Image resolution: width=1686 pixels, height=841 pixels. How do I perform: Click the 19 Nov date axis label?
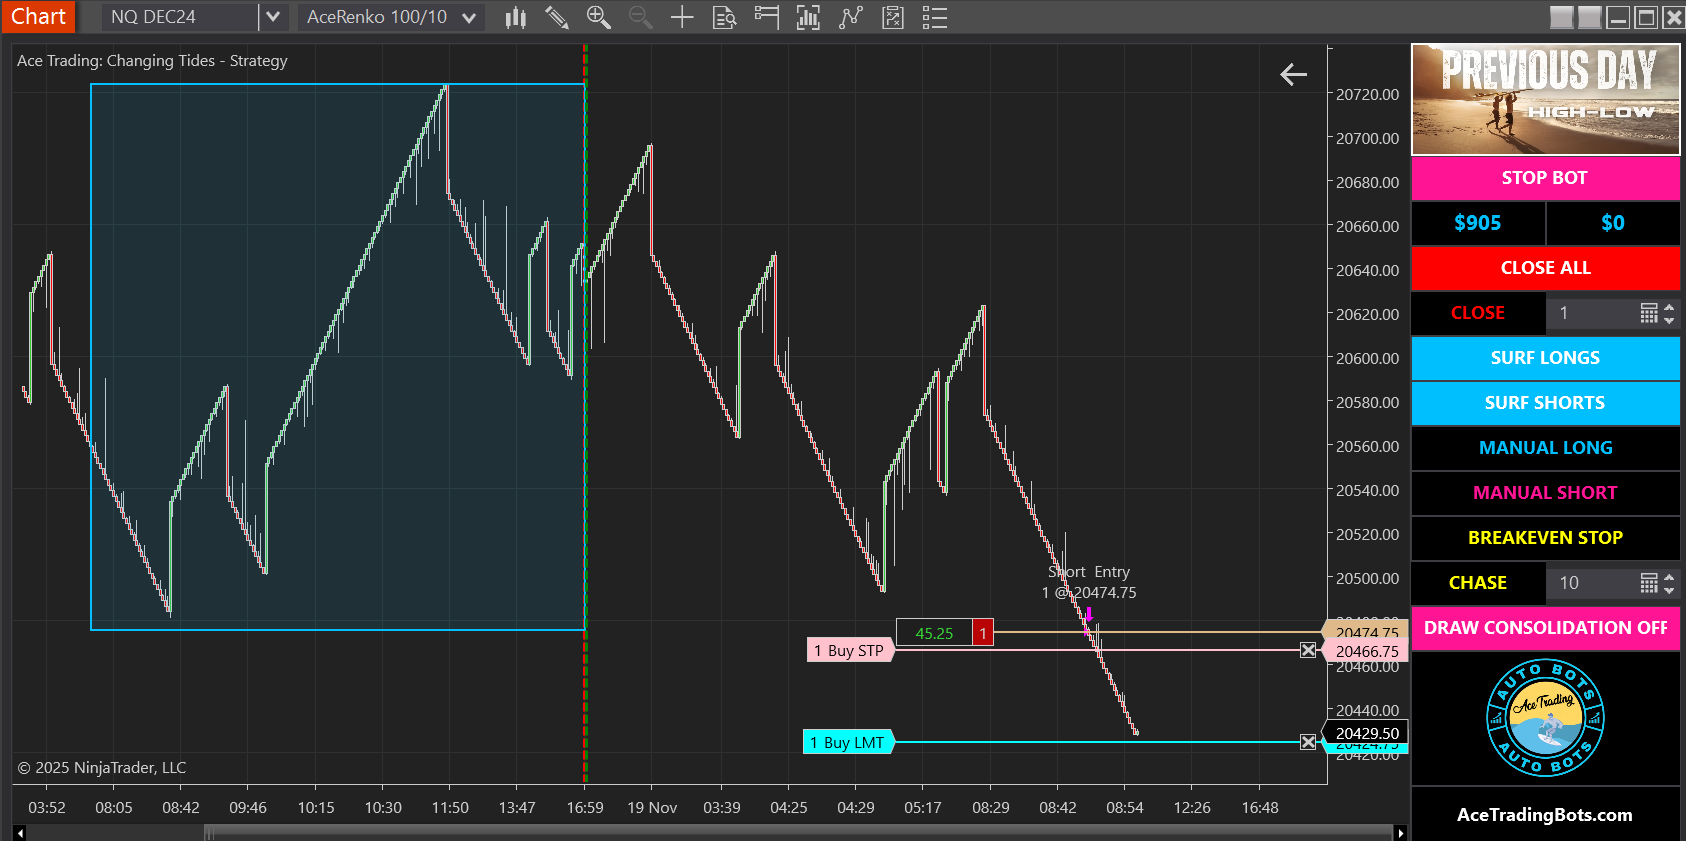652,808
